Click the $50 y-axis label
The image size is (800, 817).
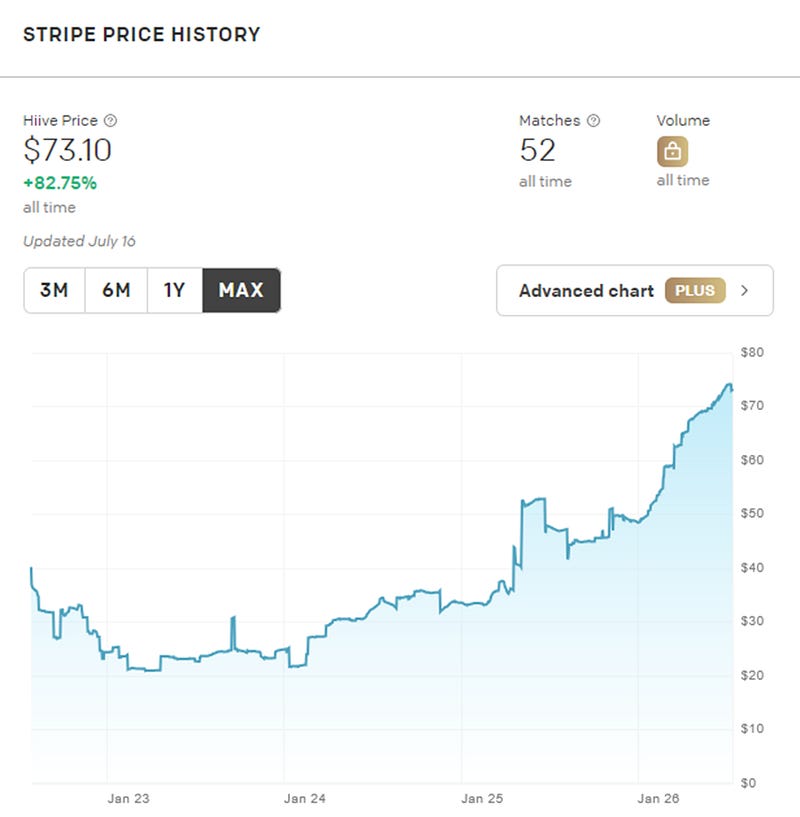click(752, 513)
